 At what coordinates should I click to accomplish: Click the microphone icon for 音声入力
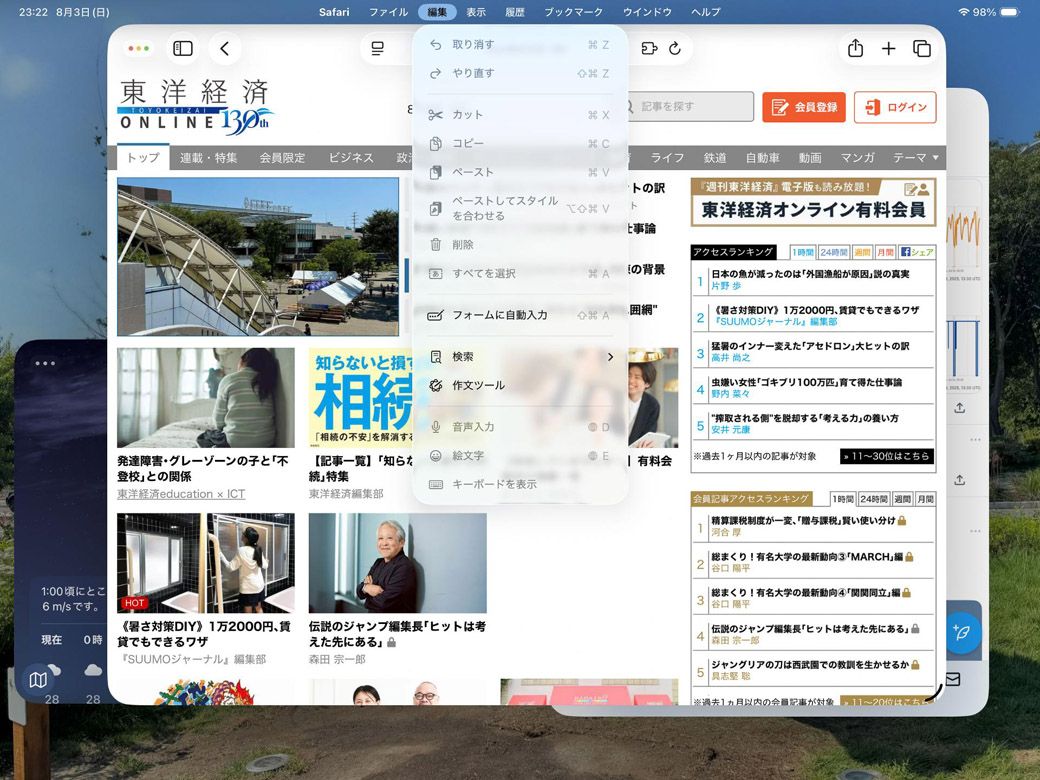pyautogui.click(x=435, y=426)
